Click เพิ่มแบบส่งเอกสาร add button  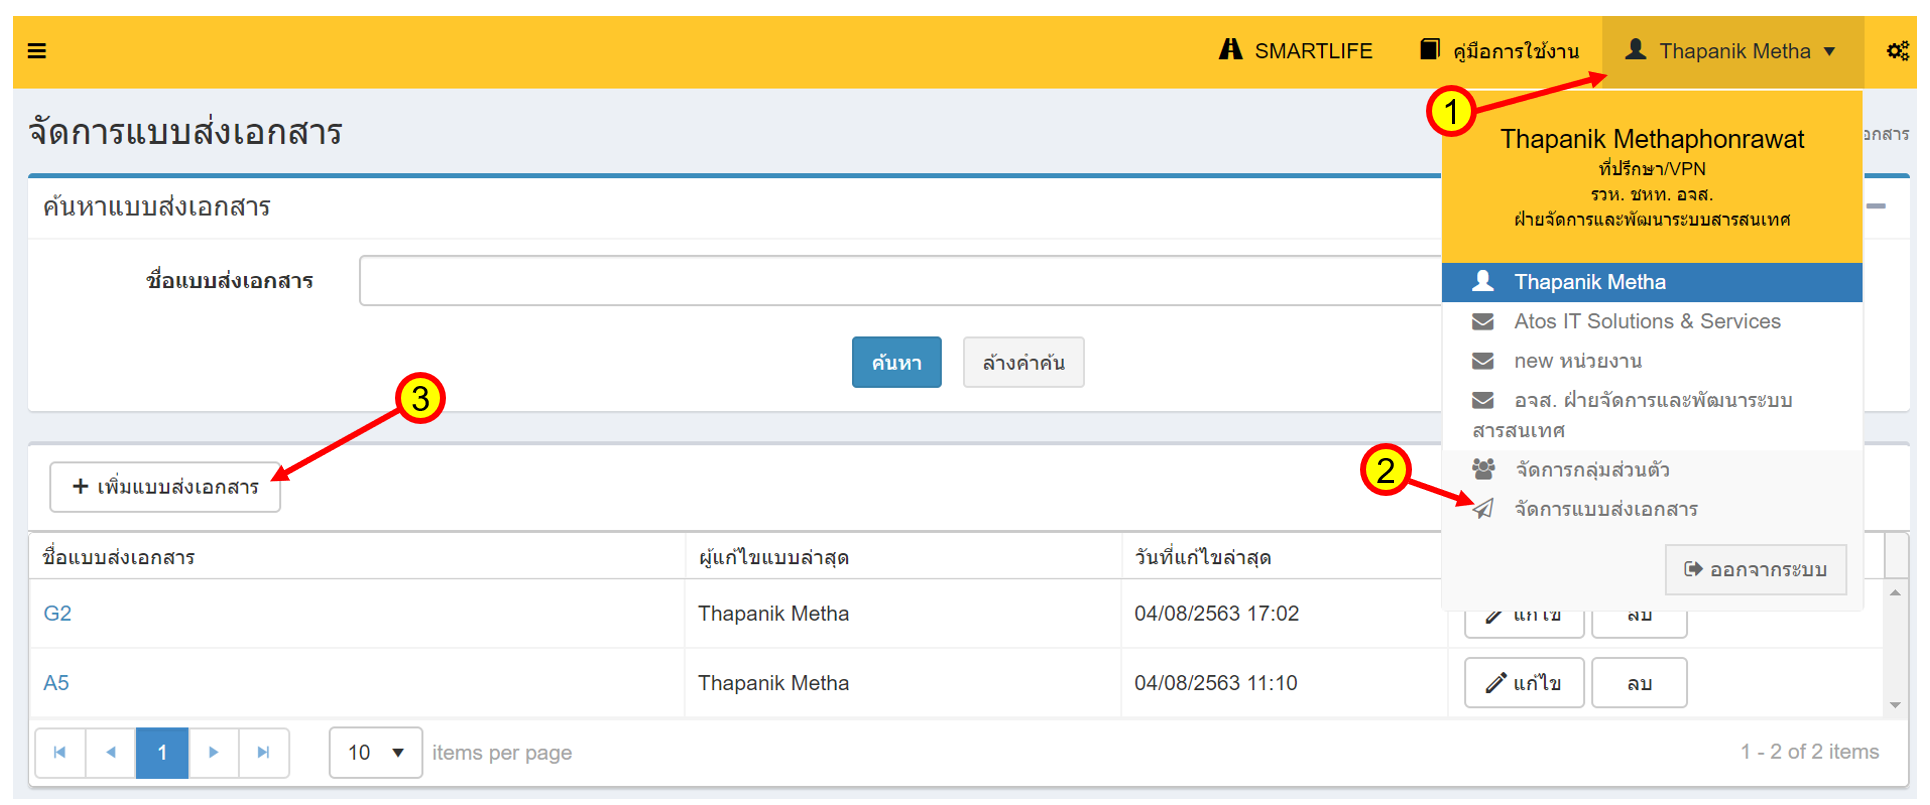click(165, 487)
